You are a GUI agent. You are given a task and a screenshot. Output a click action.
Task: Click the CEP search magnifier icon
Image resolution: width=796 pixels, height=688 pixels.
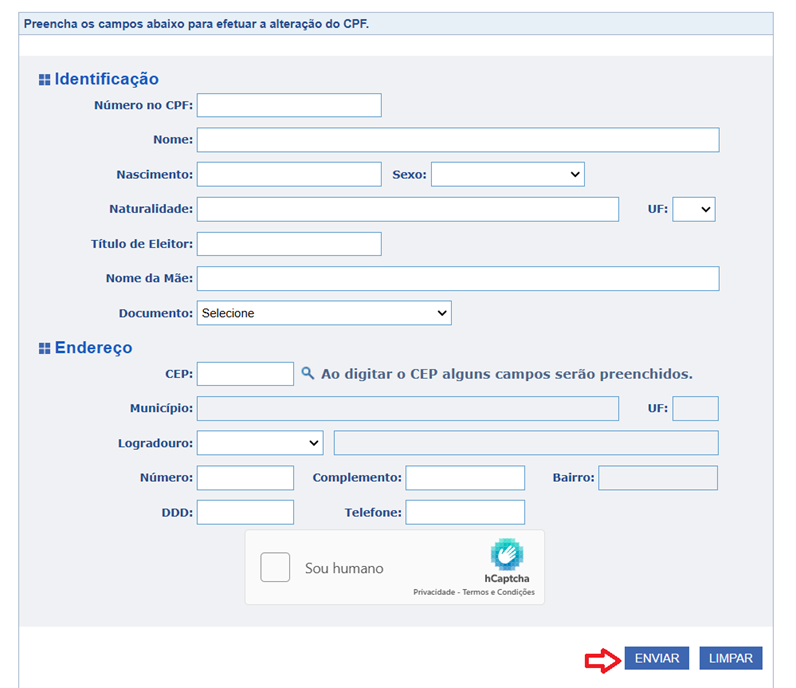coord(308,374)
